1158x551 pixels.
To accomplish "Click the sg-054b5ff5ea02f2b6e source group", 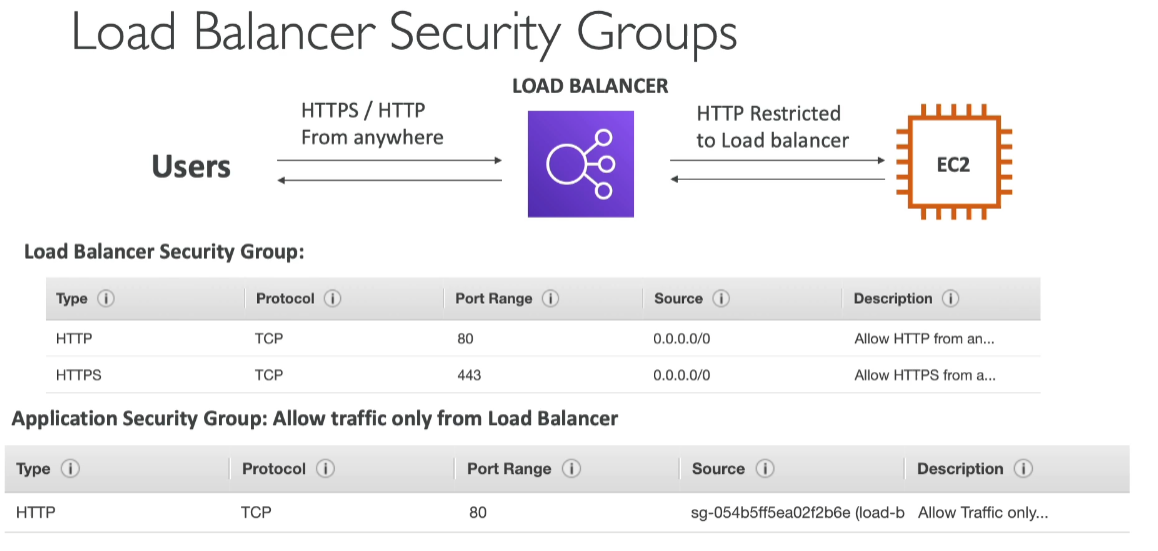I will tap(798, 513).
